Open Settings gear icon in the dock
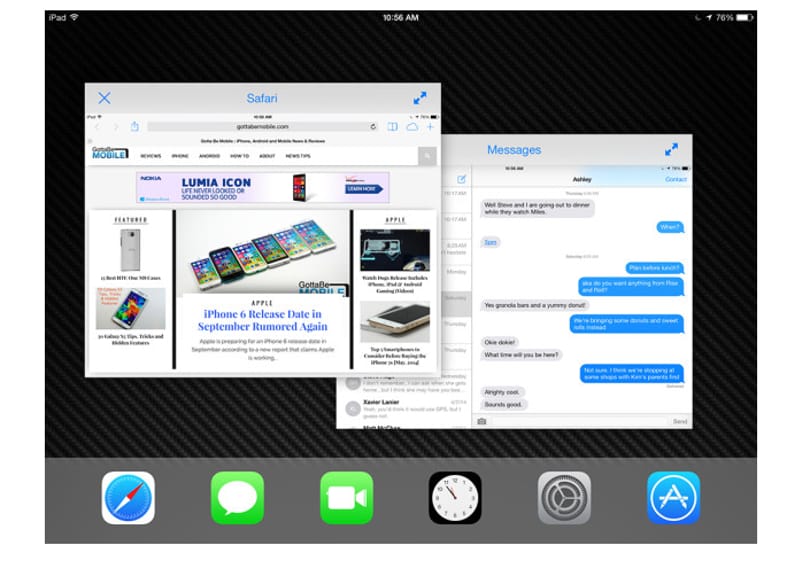This screenshot has width=810, height=561. click(x=564, y=497)
